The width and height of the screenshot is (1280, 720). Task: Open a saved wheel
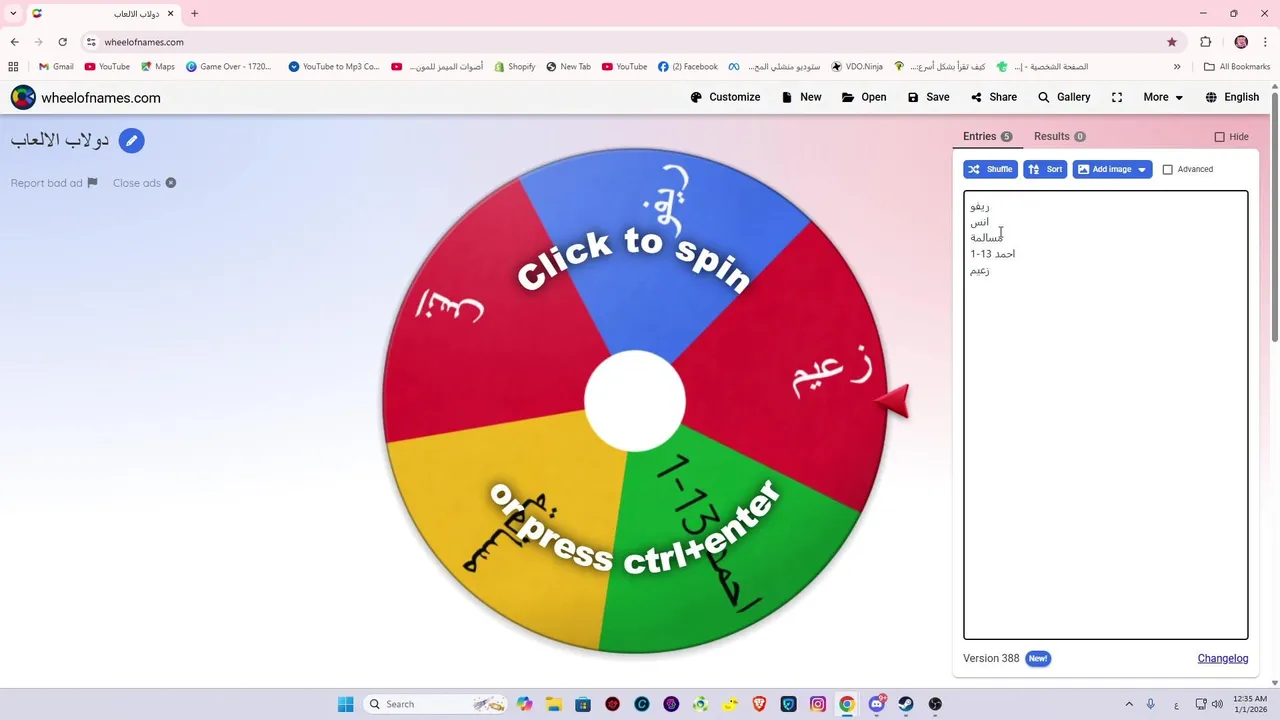click(x=864, y=97)
